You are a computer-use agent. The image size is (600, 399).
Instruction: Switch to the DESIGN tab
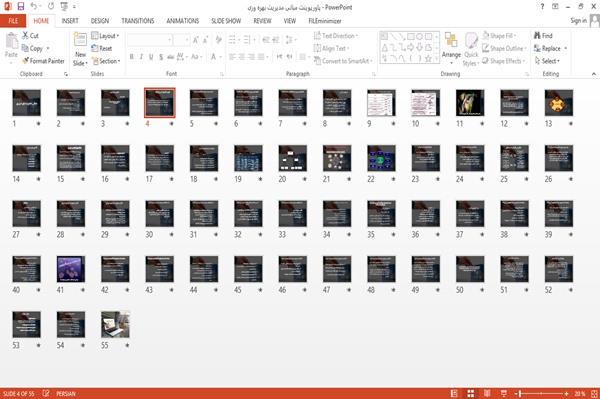tap(100, 21)
